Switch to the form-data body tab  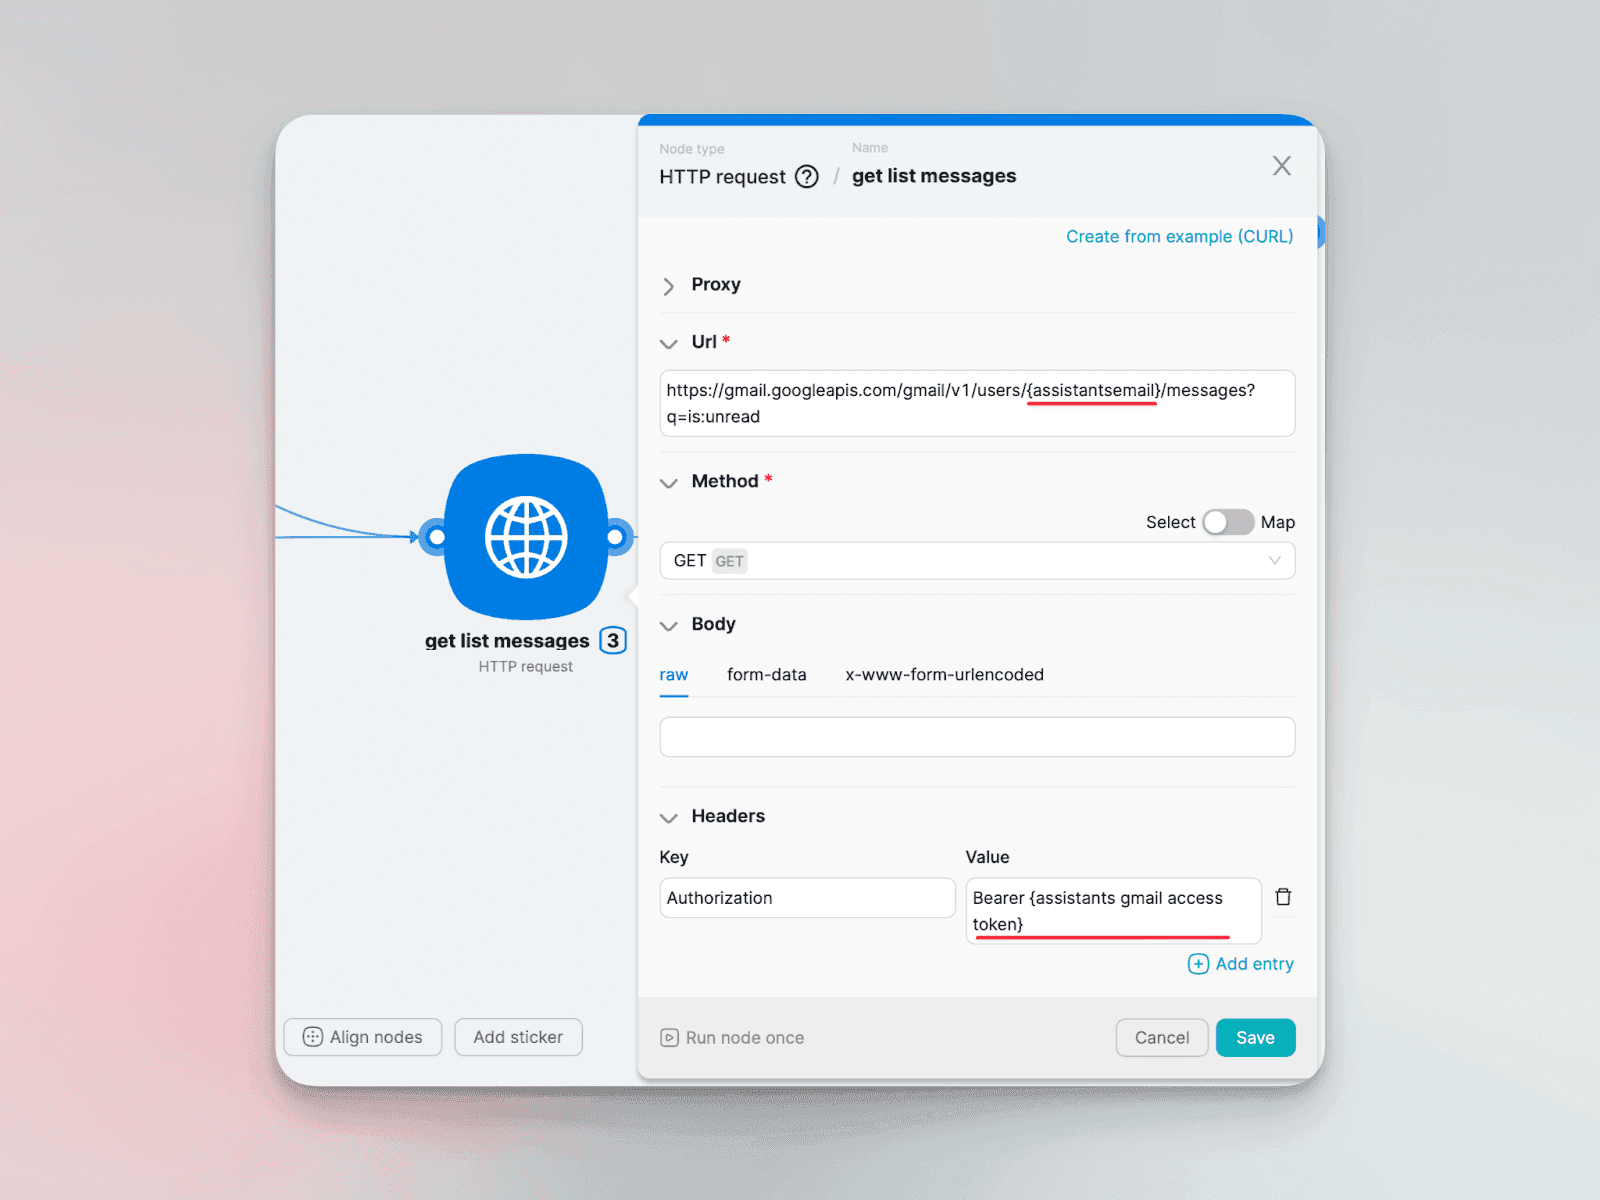(x=766, y=675)
